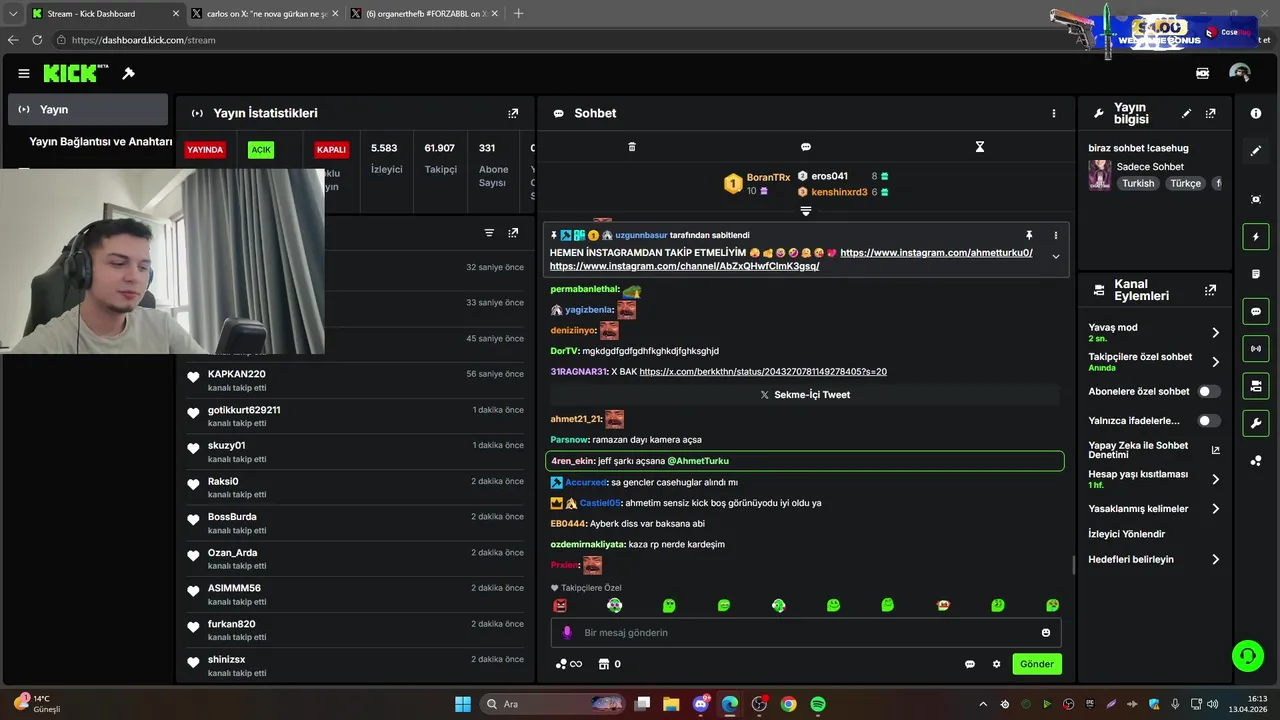Click the lightning bolt icon in right sidebar
The height and width of the screenshot is (720, 1280).
(x=1256, y=237)
